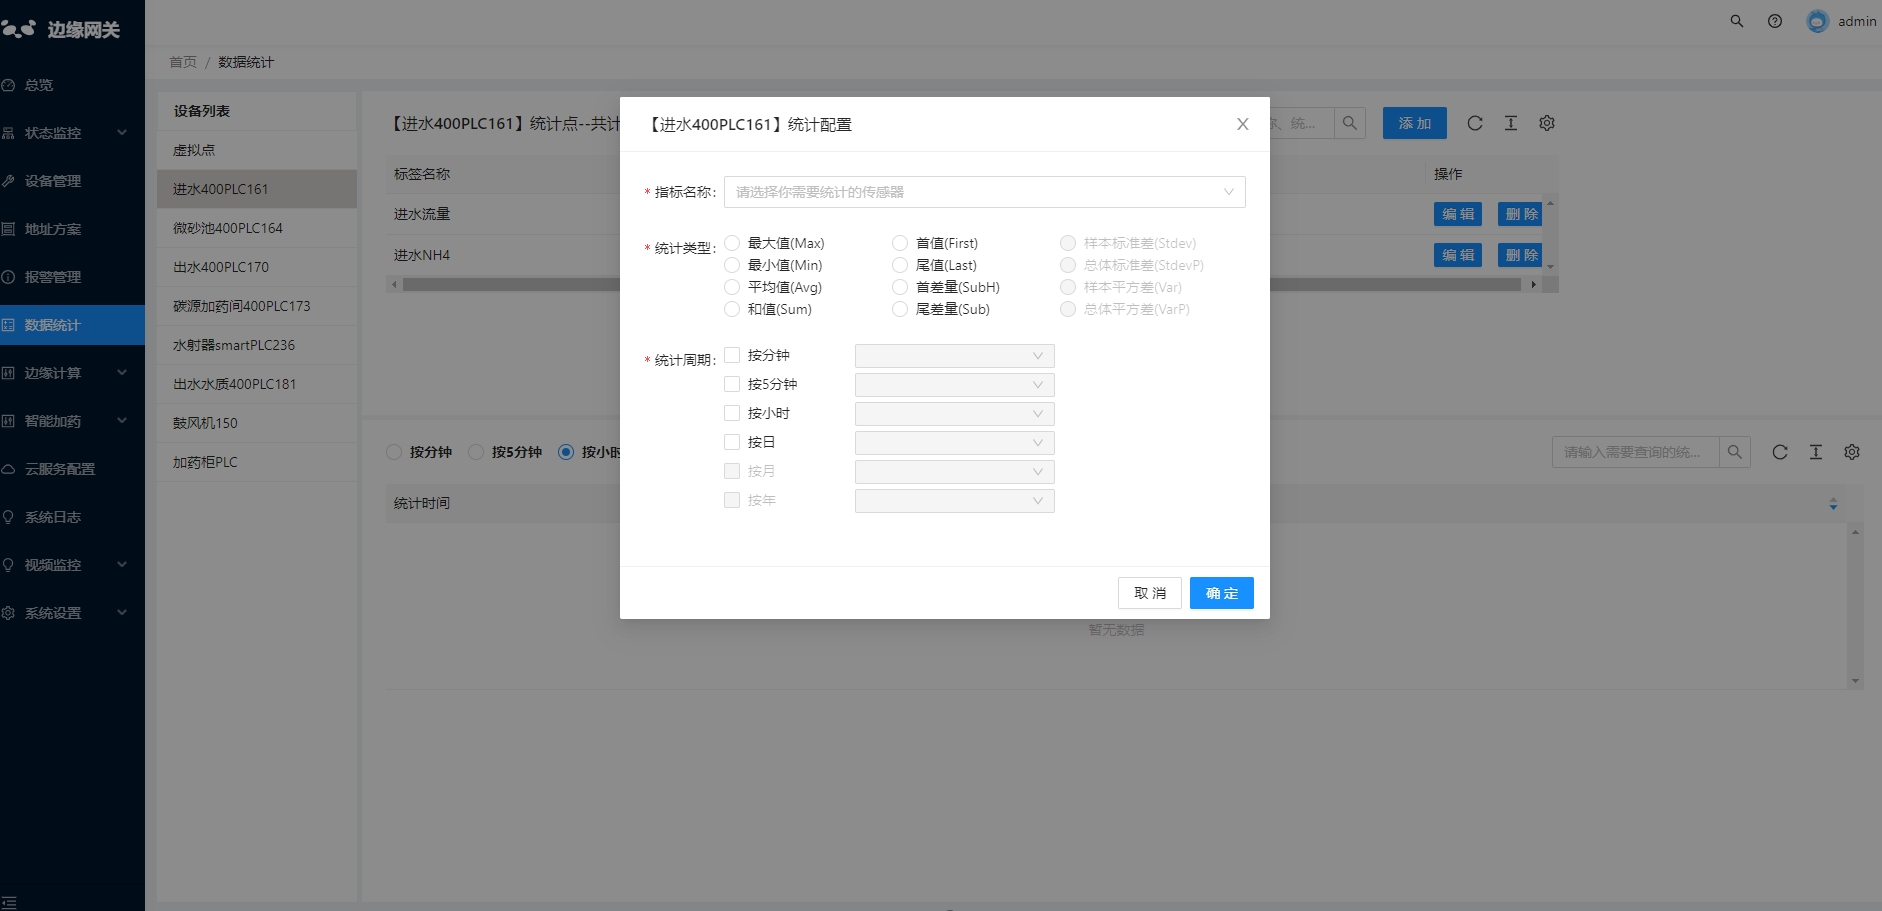The width and height of the screenshot is (1882, 911).
Task: Click search icon in statistic-point toolbar
Action: 1350,123
